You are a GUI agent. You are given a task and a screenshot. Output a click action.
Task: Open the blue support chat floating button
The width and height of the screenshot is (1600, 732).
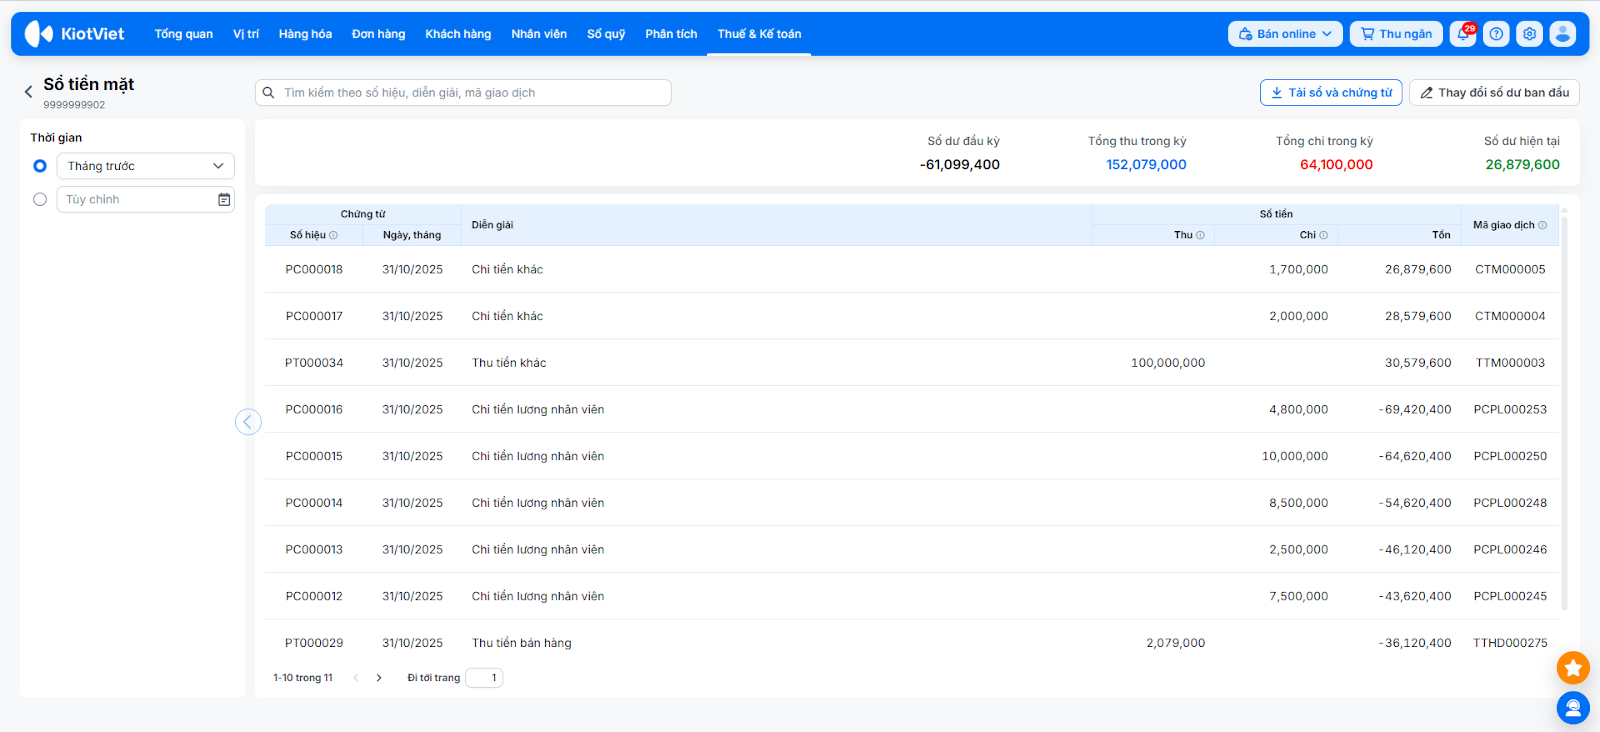click(1573, 708)
